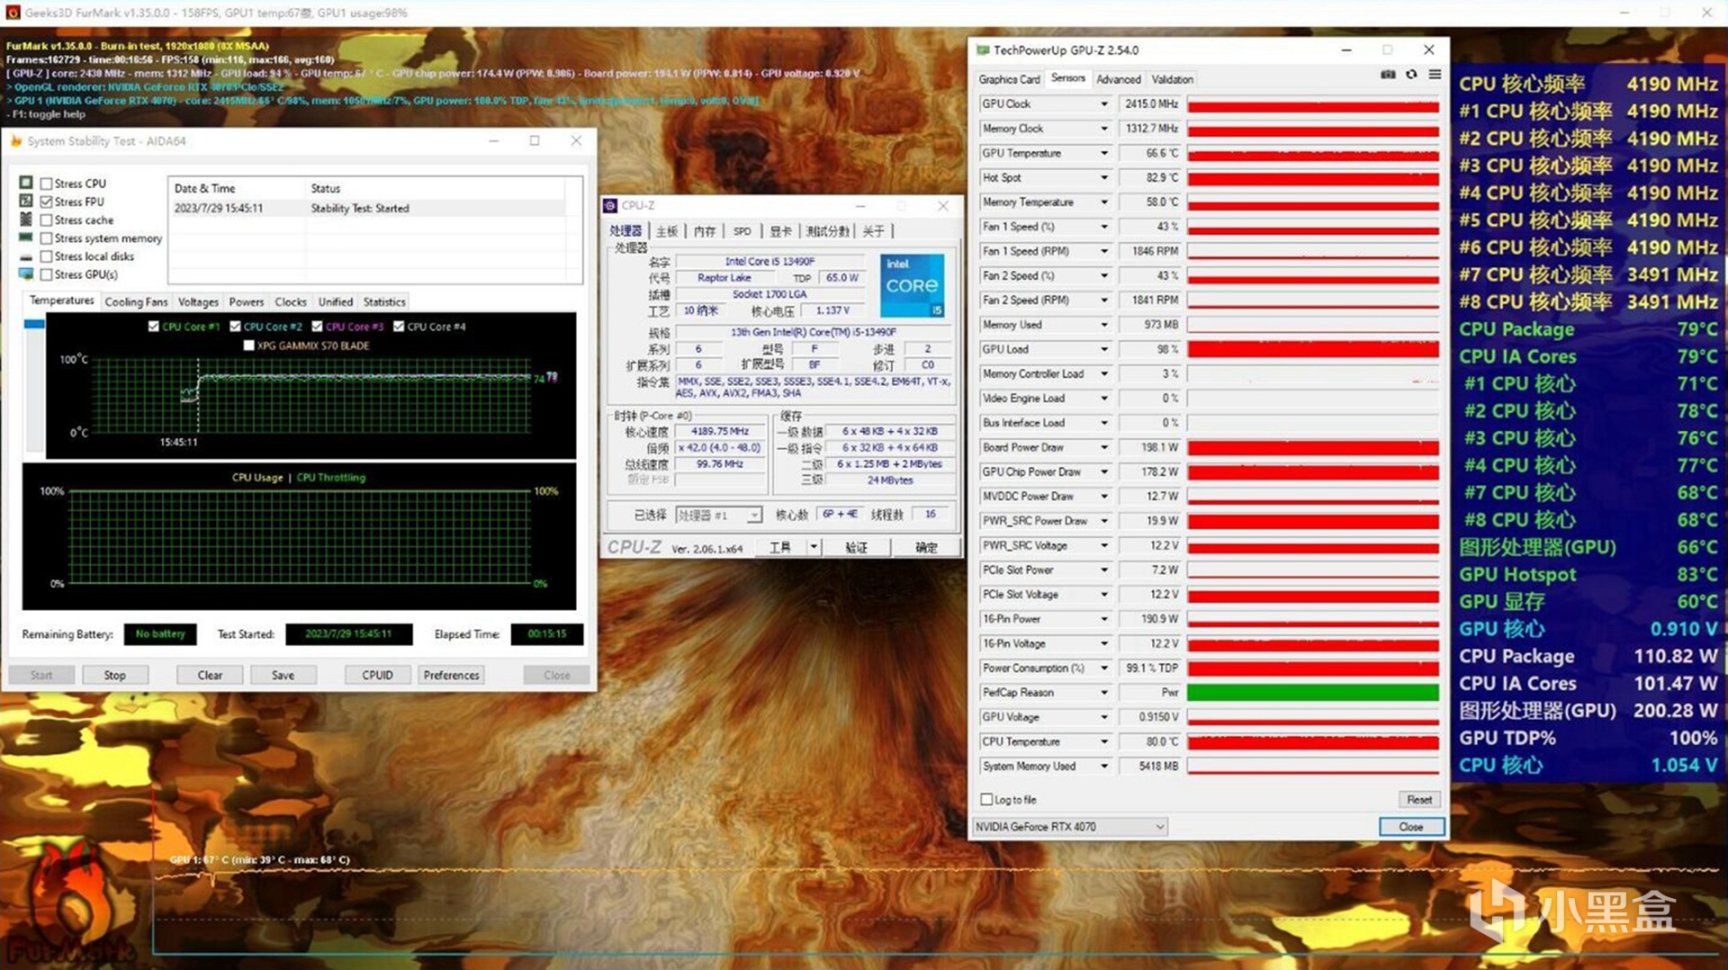Click the Intel Core i5 logo in CPU-Z
This screenshot has width=1728, height=970.
coord(912,285)
